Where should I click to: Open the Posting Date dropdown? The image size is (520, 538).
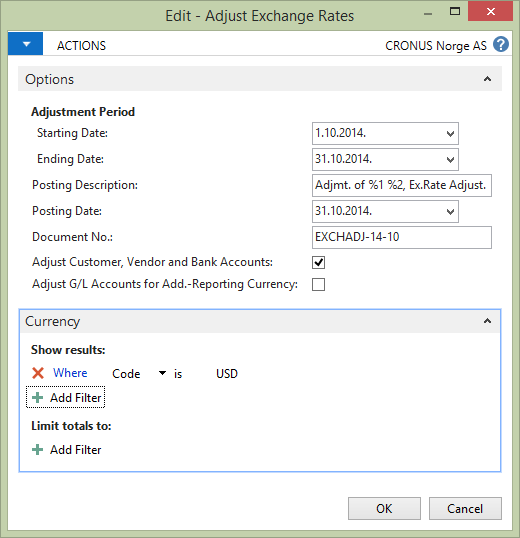[450, 212]
